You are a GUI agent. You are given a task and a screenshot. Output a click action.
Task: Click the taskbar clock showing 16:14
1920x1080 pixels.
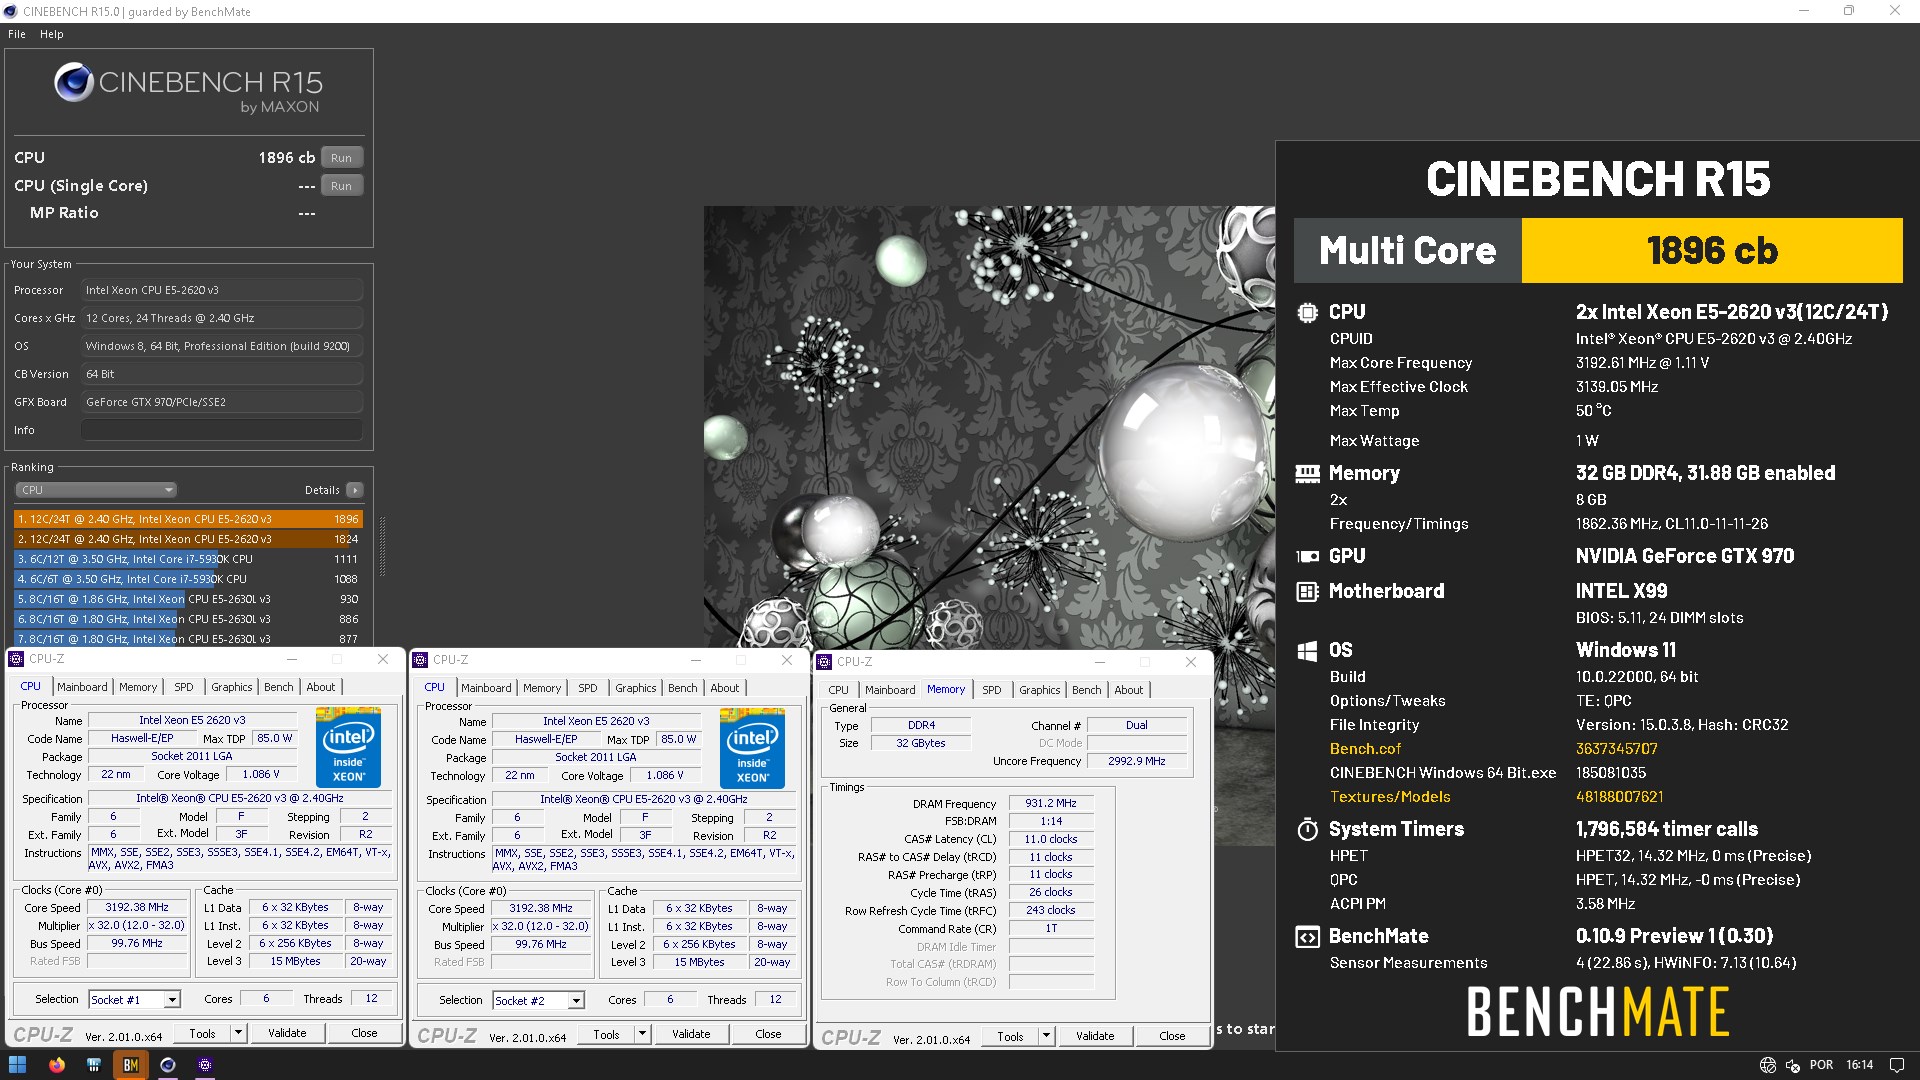[1859, 1065]
